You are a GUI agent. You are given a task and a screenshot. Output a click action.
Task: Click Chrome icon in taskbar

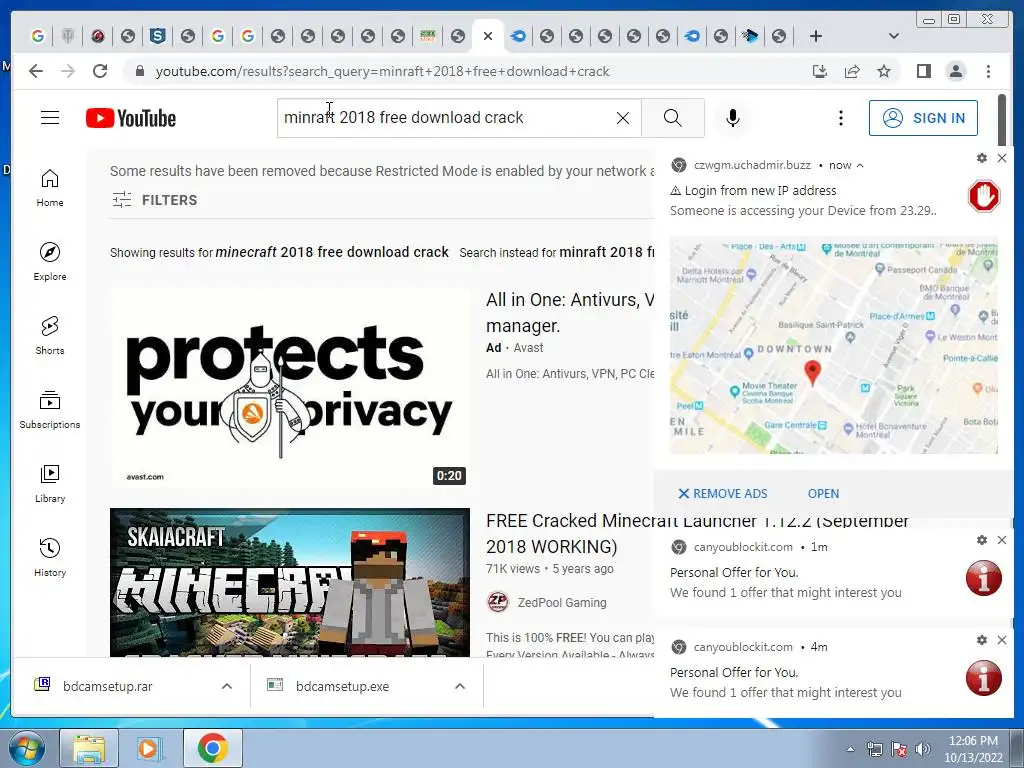point(212,748)
